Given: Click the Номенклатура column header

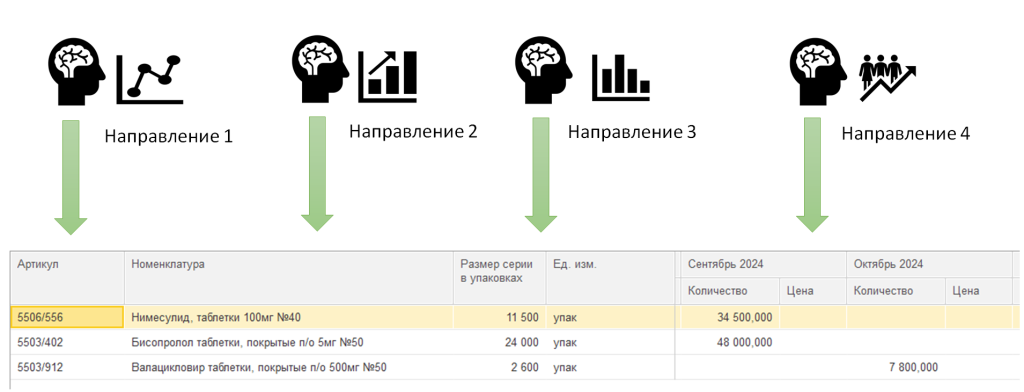Looking at the screenshot, I should pos(289,278).
